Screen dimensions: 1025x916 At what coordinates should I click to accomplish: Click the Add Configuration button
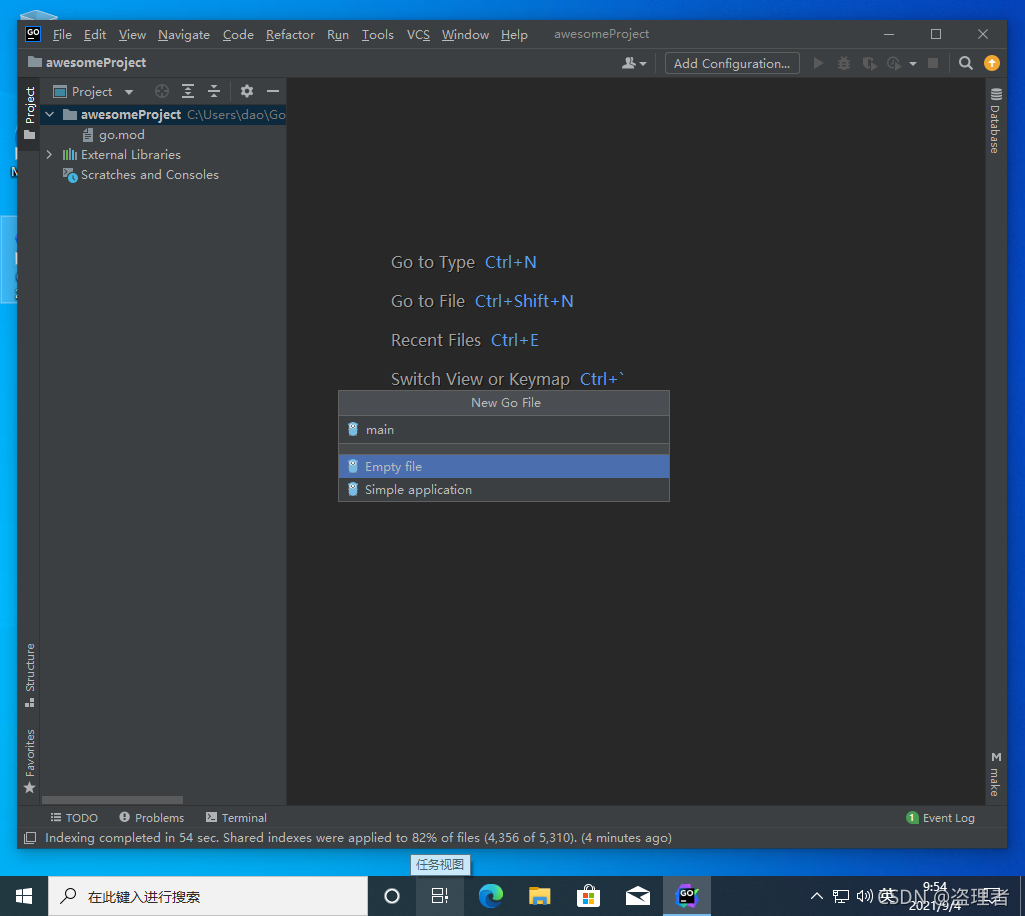pyautogui.click(x=731, y=63)
